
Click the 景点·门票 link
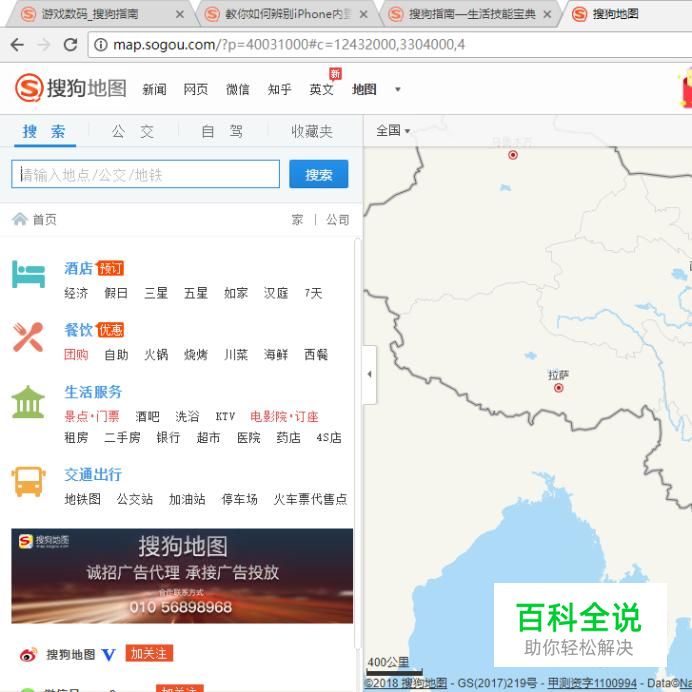92,416
